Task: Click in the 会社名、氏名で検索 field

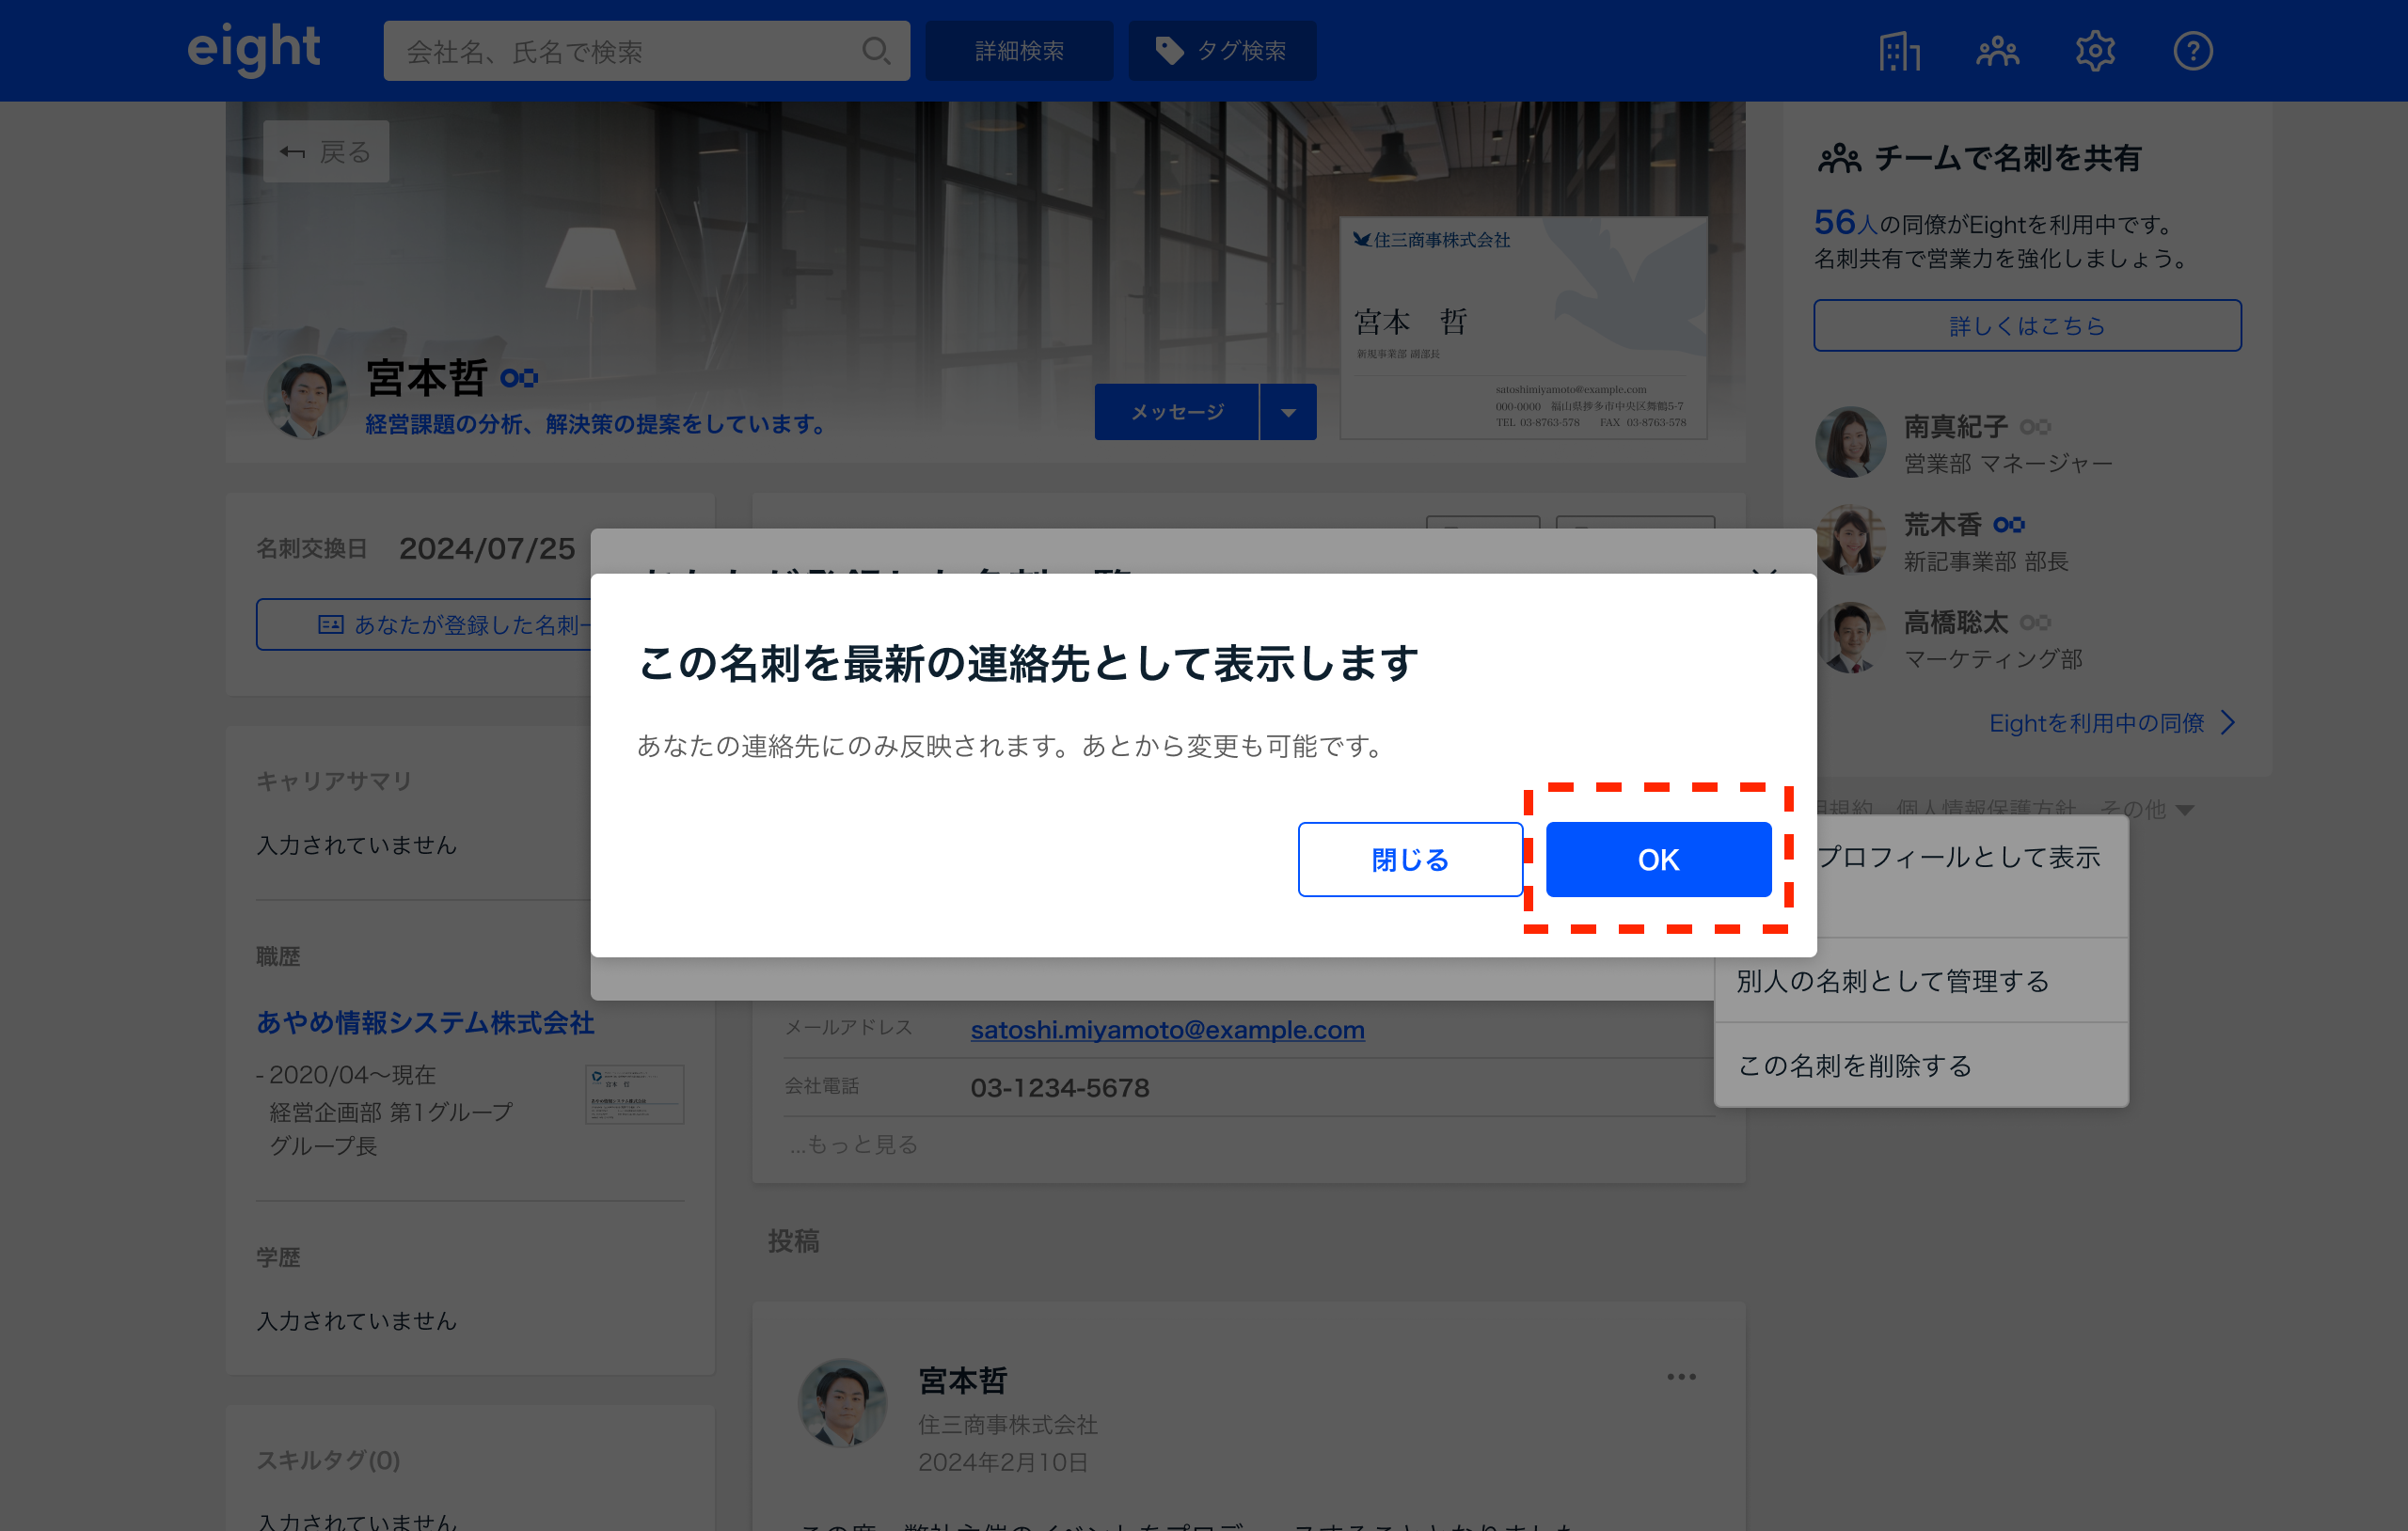Action: point(620,51)
